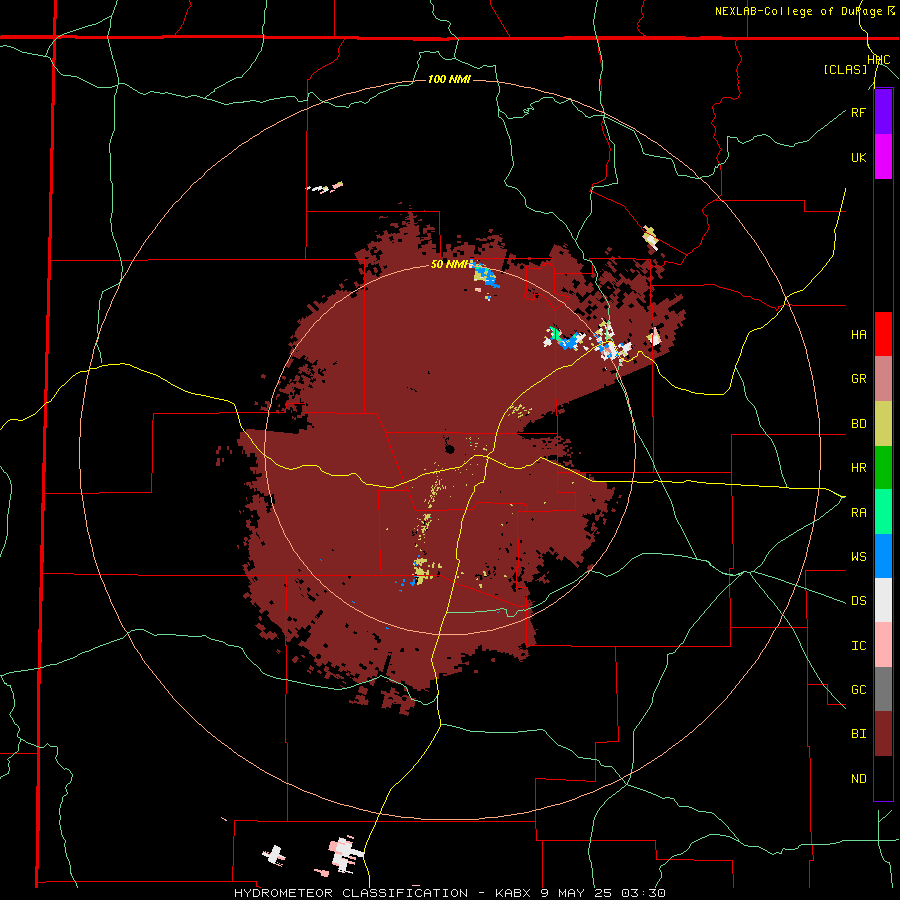Click the "NEXLAB-College of DuPage" credit text

[800, 11]
